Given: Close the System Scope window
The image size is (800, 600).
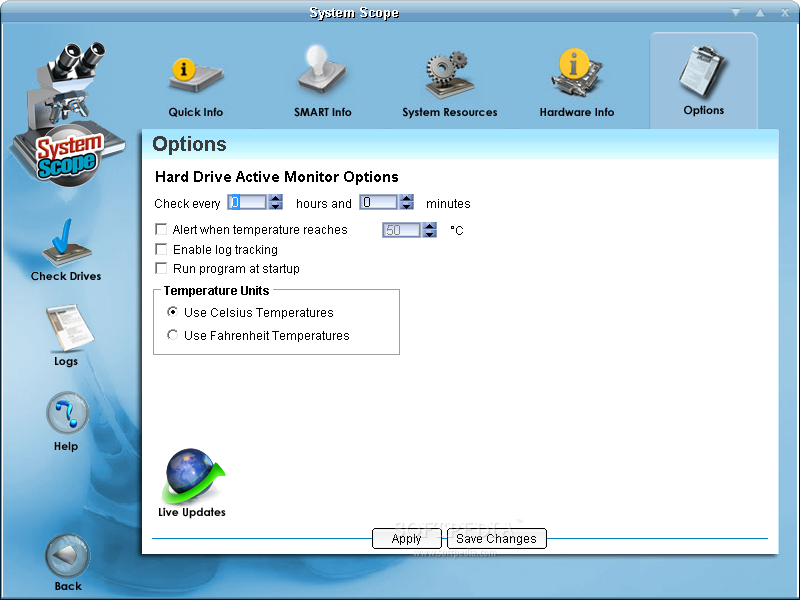Looking at the screenshot, I should [x=785, y=12].
